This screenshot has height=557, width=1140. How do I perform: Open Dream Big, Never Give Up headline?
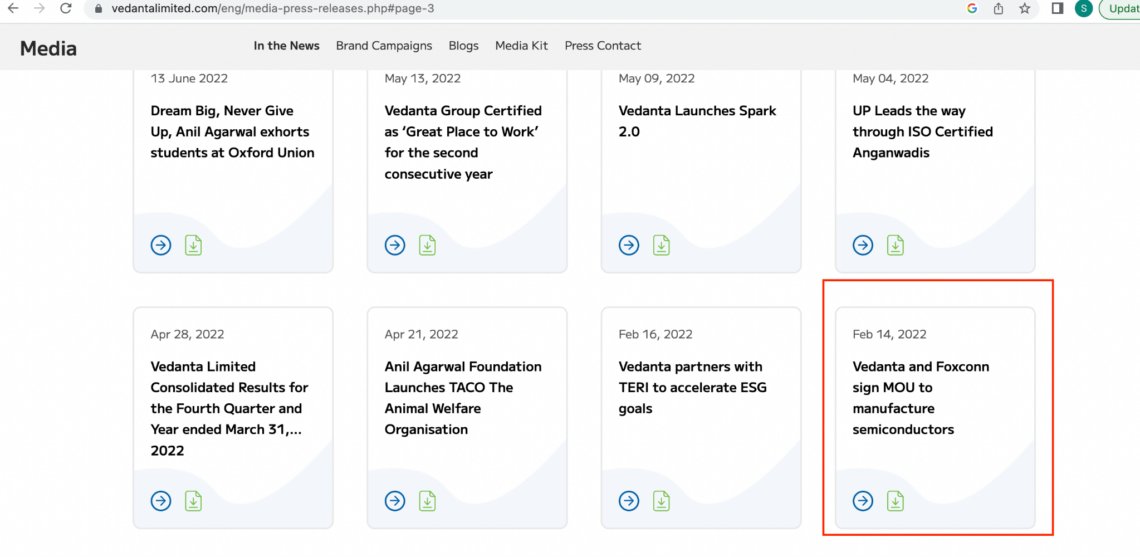coord(233,132)
